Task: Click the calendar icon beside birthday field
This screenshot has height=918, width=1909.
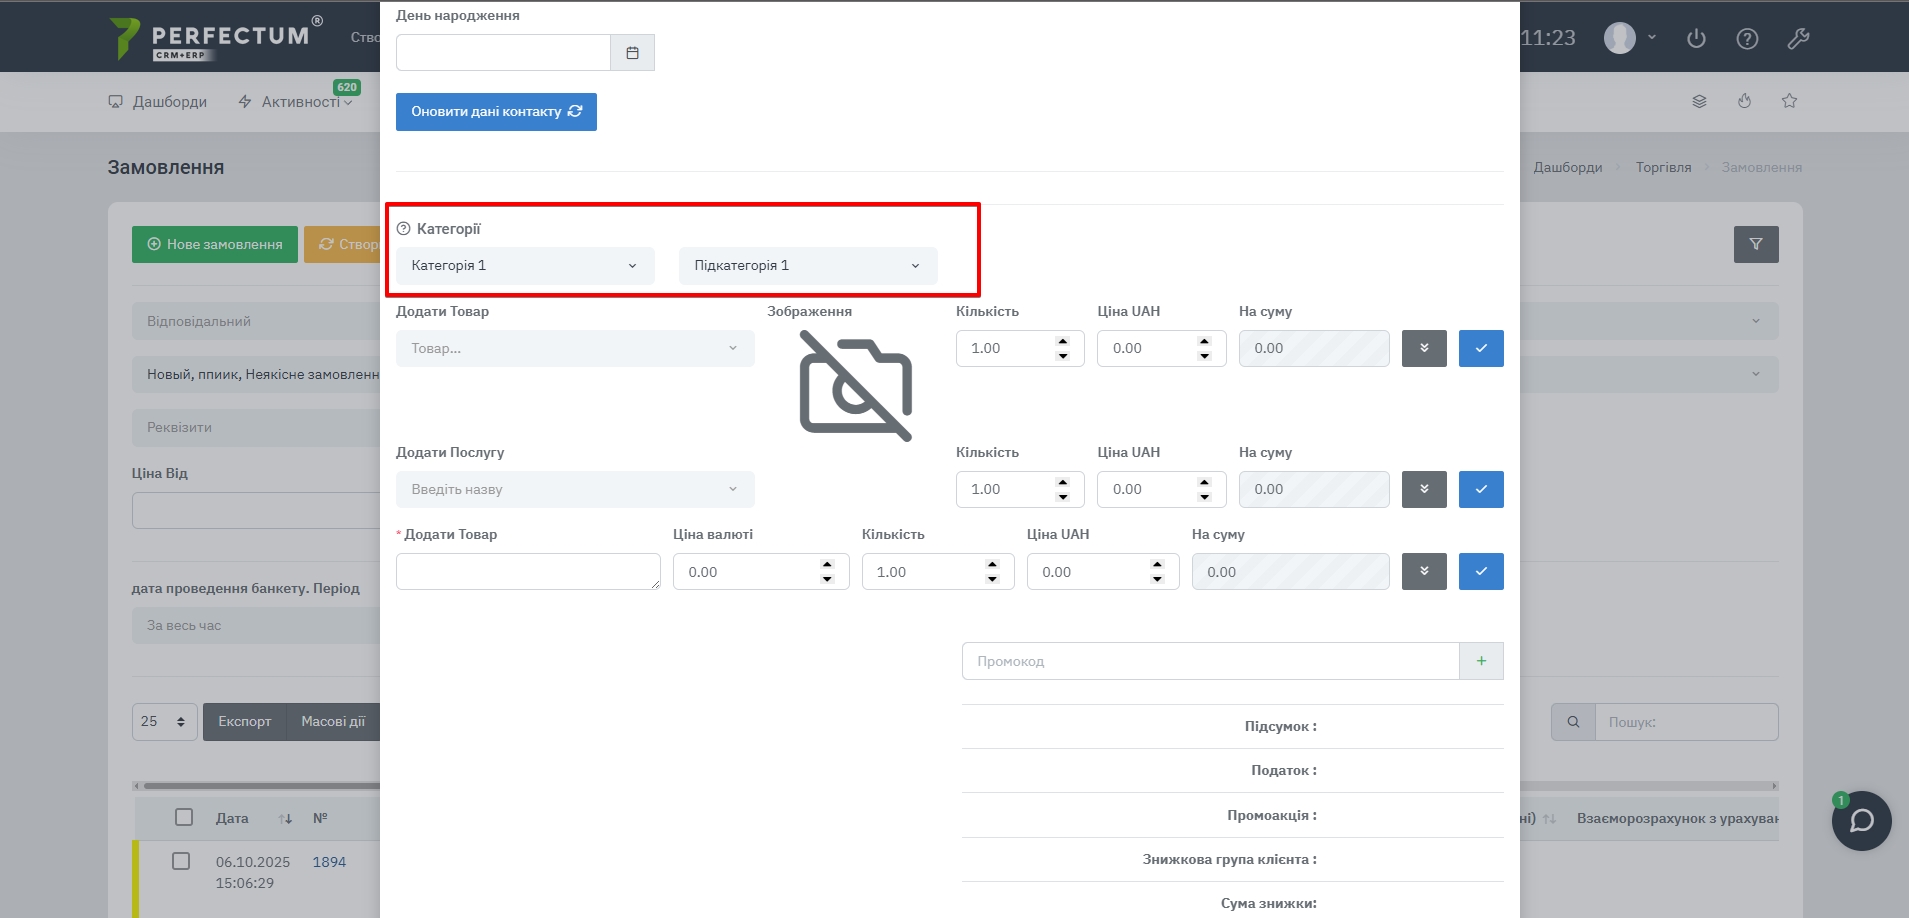Action: tap(632, 53)
